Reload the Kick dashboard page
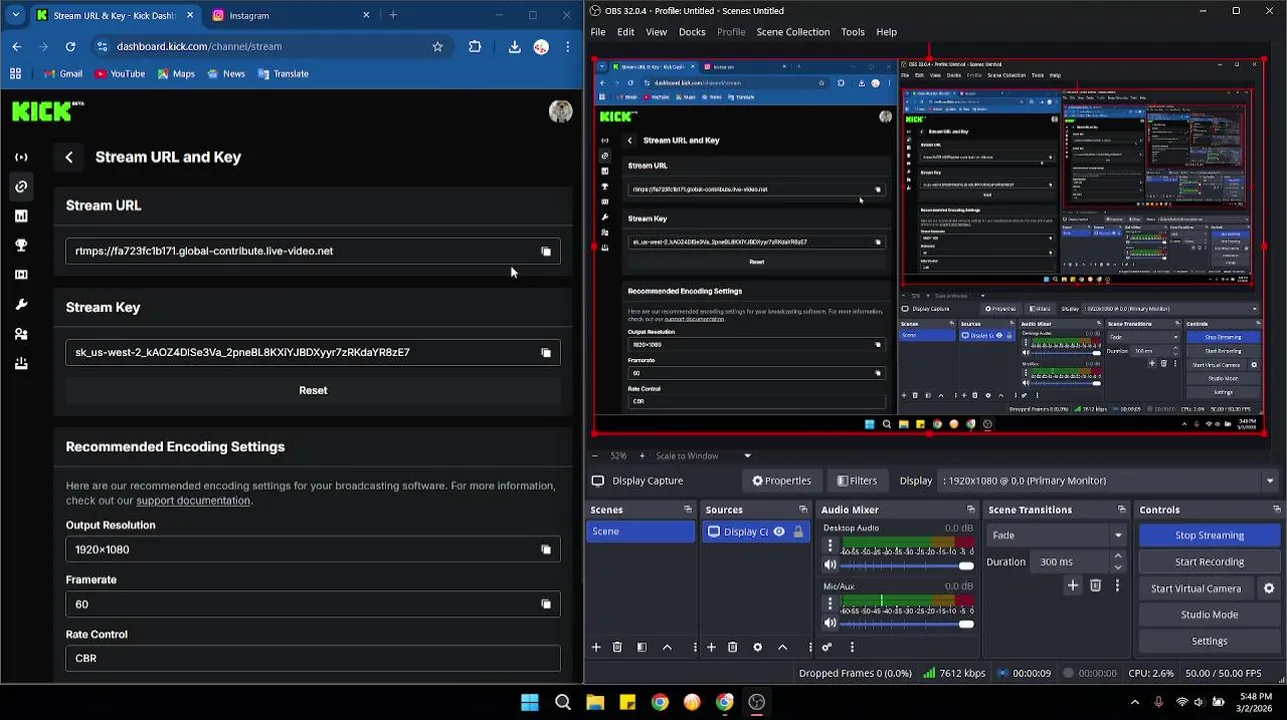 click(x=70, y=46)
